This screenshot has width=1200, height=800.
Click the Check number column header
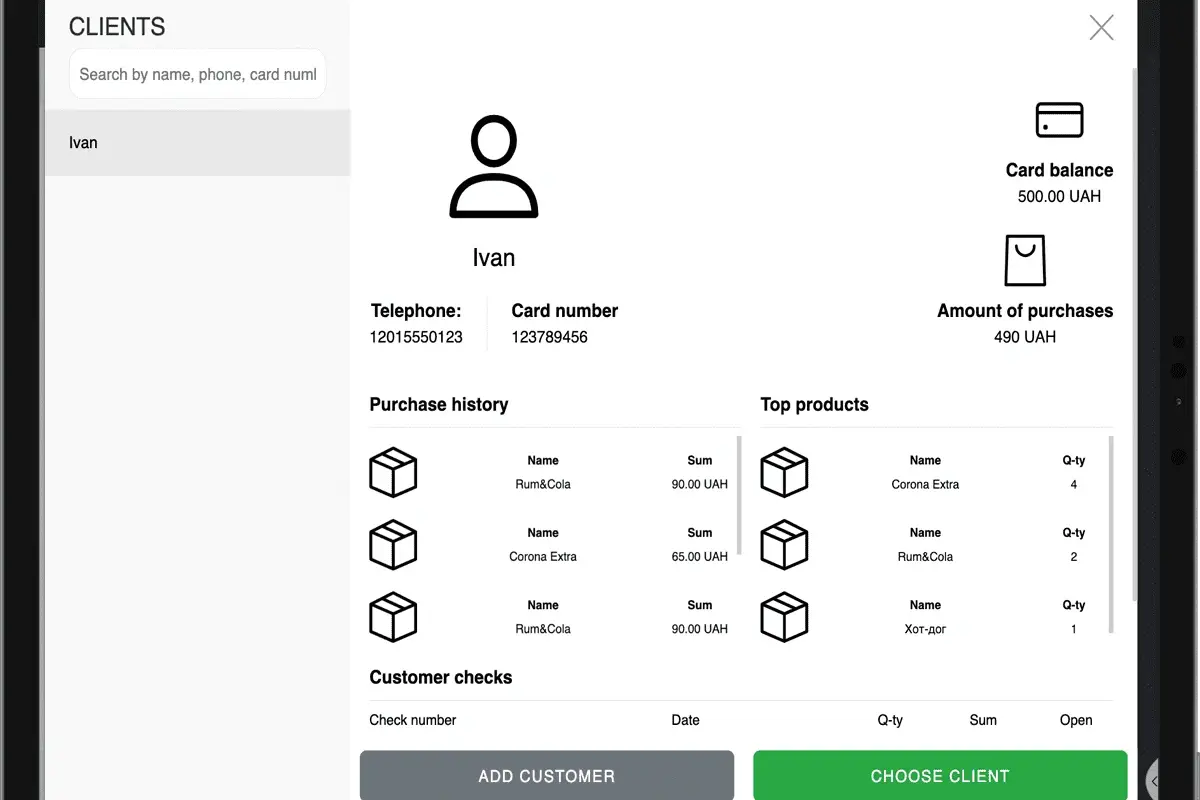point(413,720)
